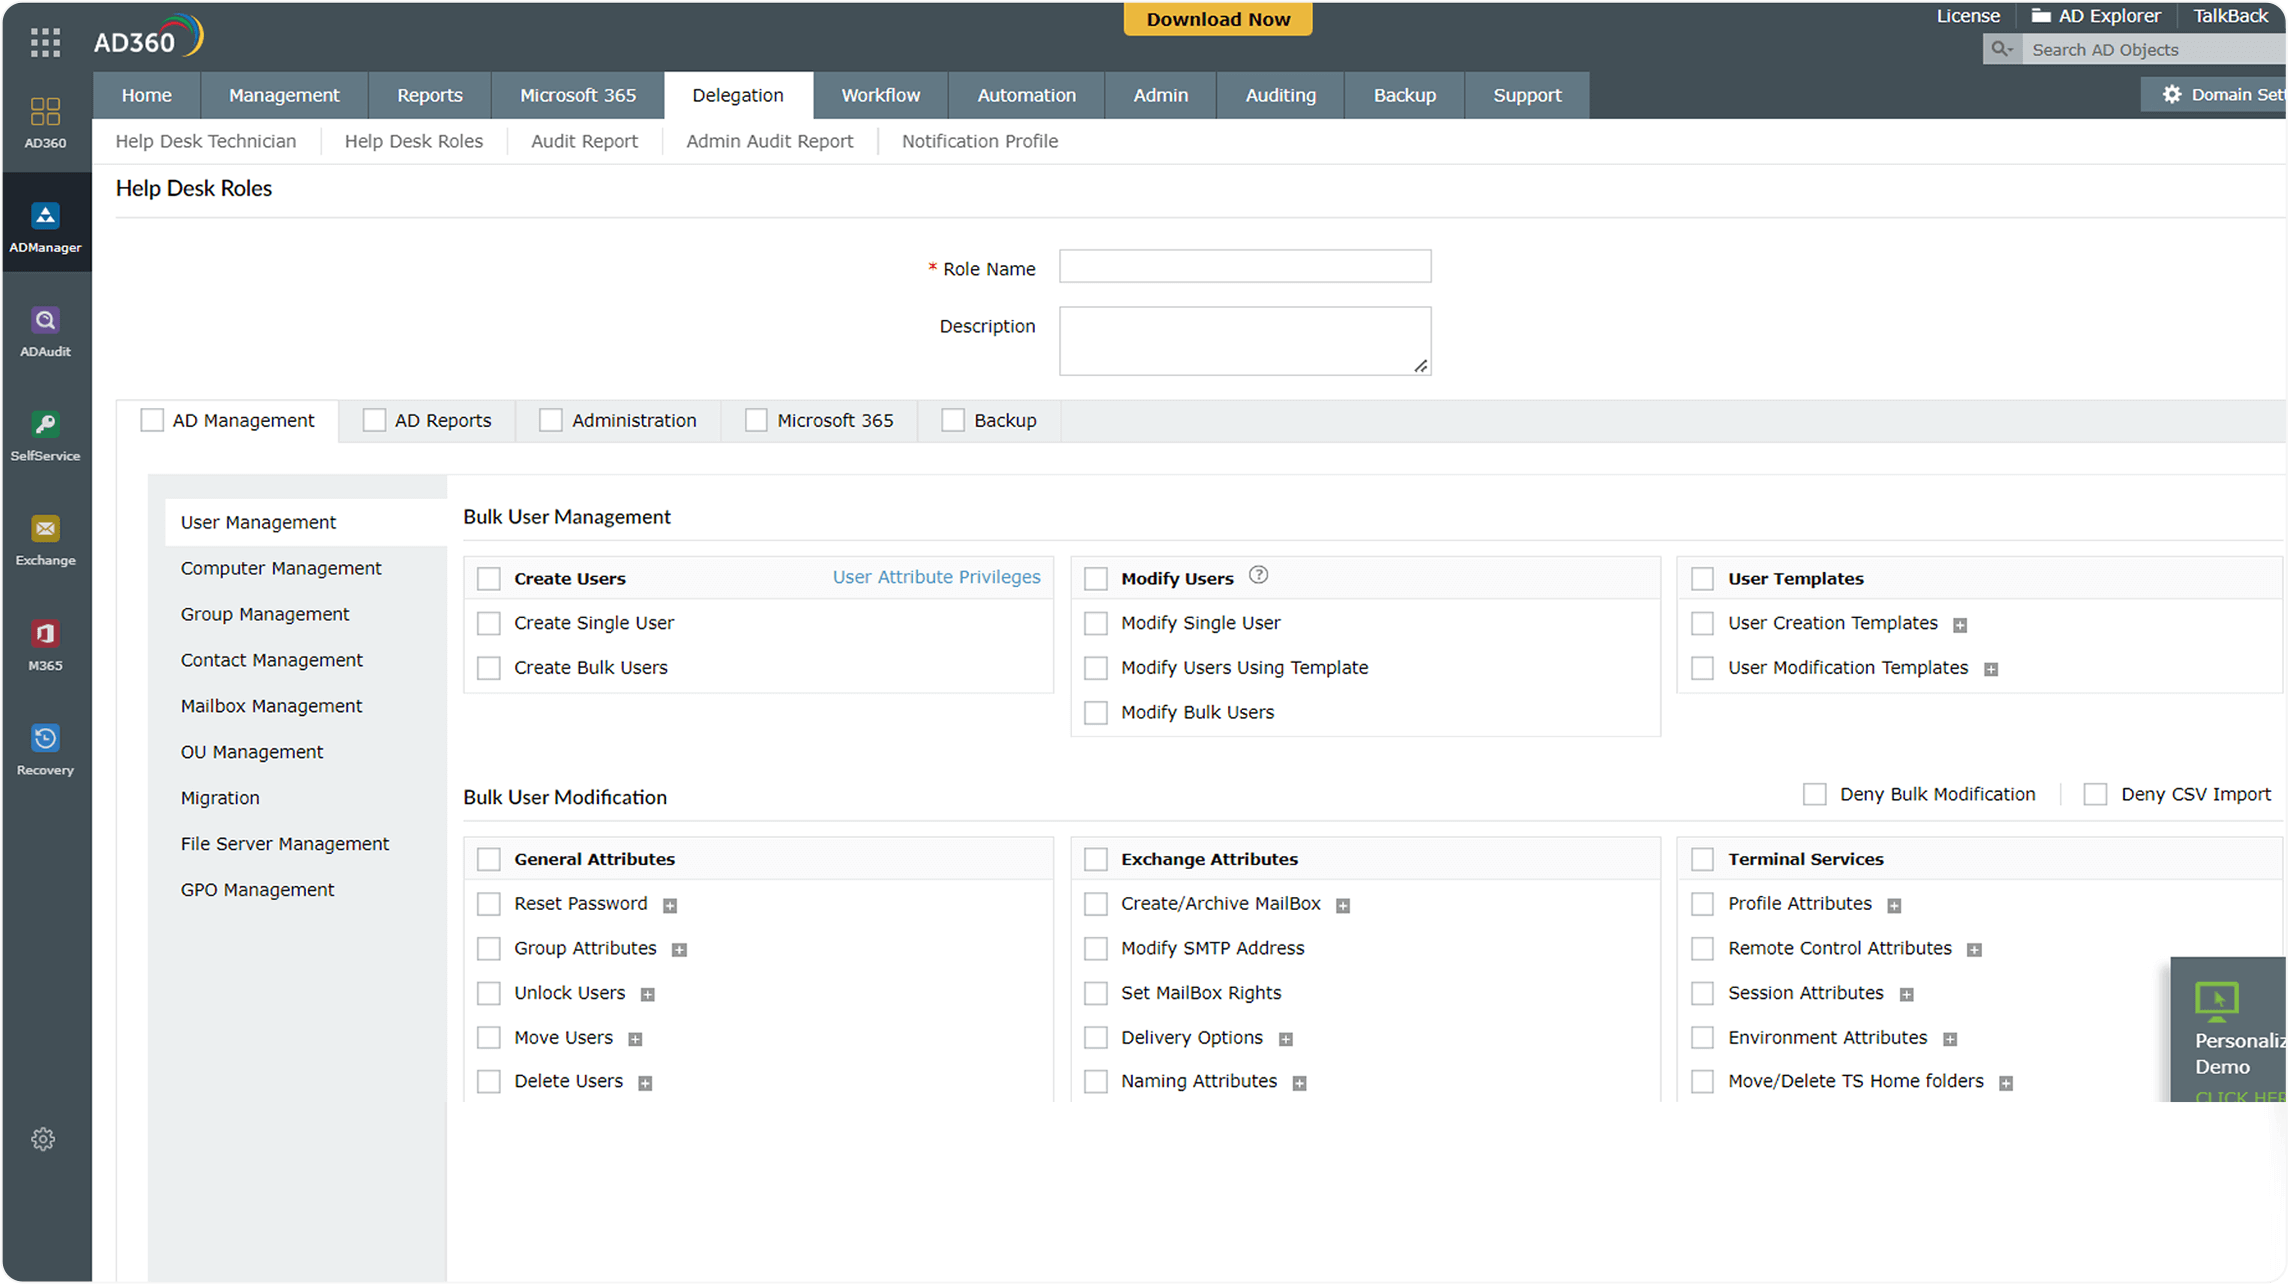Expand Reset Password attribute options
Viewport: 2288px width, 1284px height.
(669, 904)
